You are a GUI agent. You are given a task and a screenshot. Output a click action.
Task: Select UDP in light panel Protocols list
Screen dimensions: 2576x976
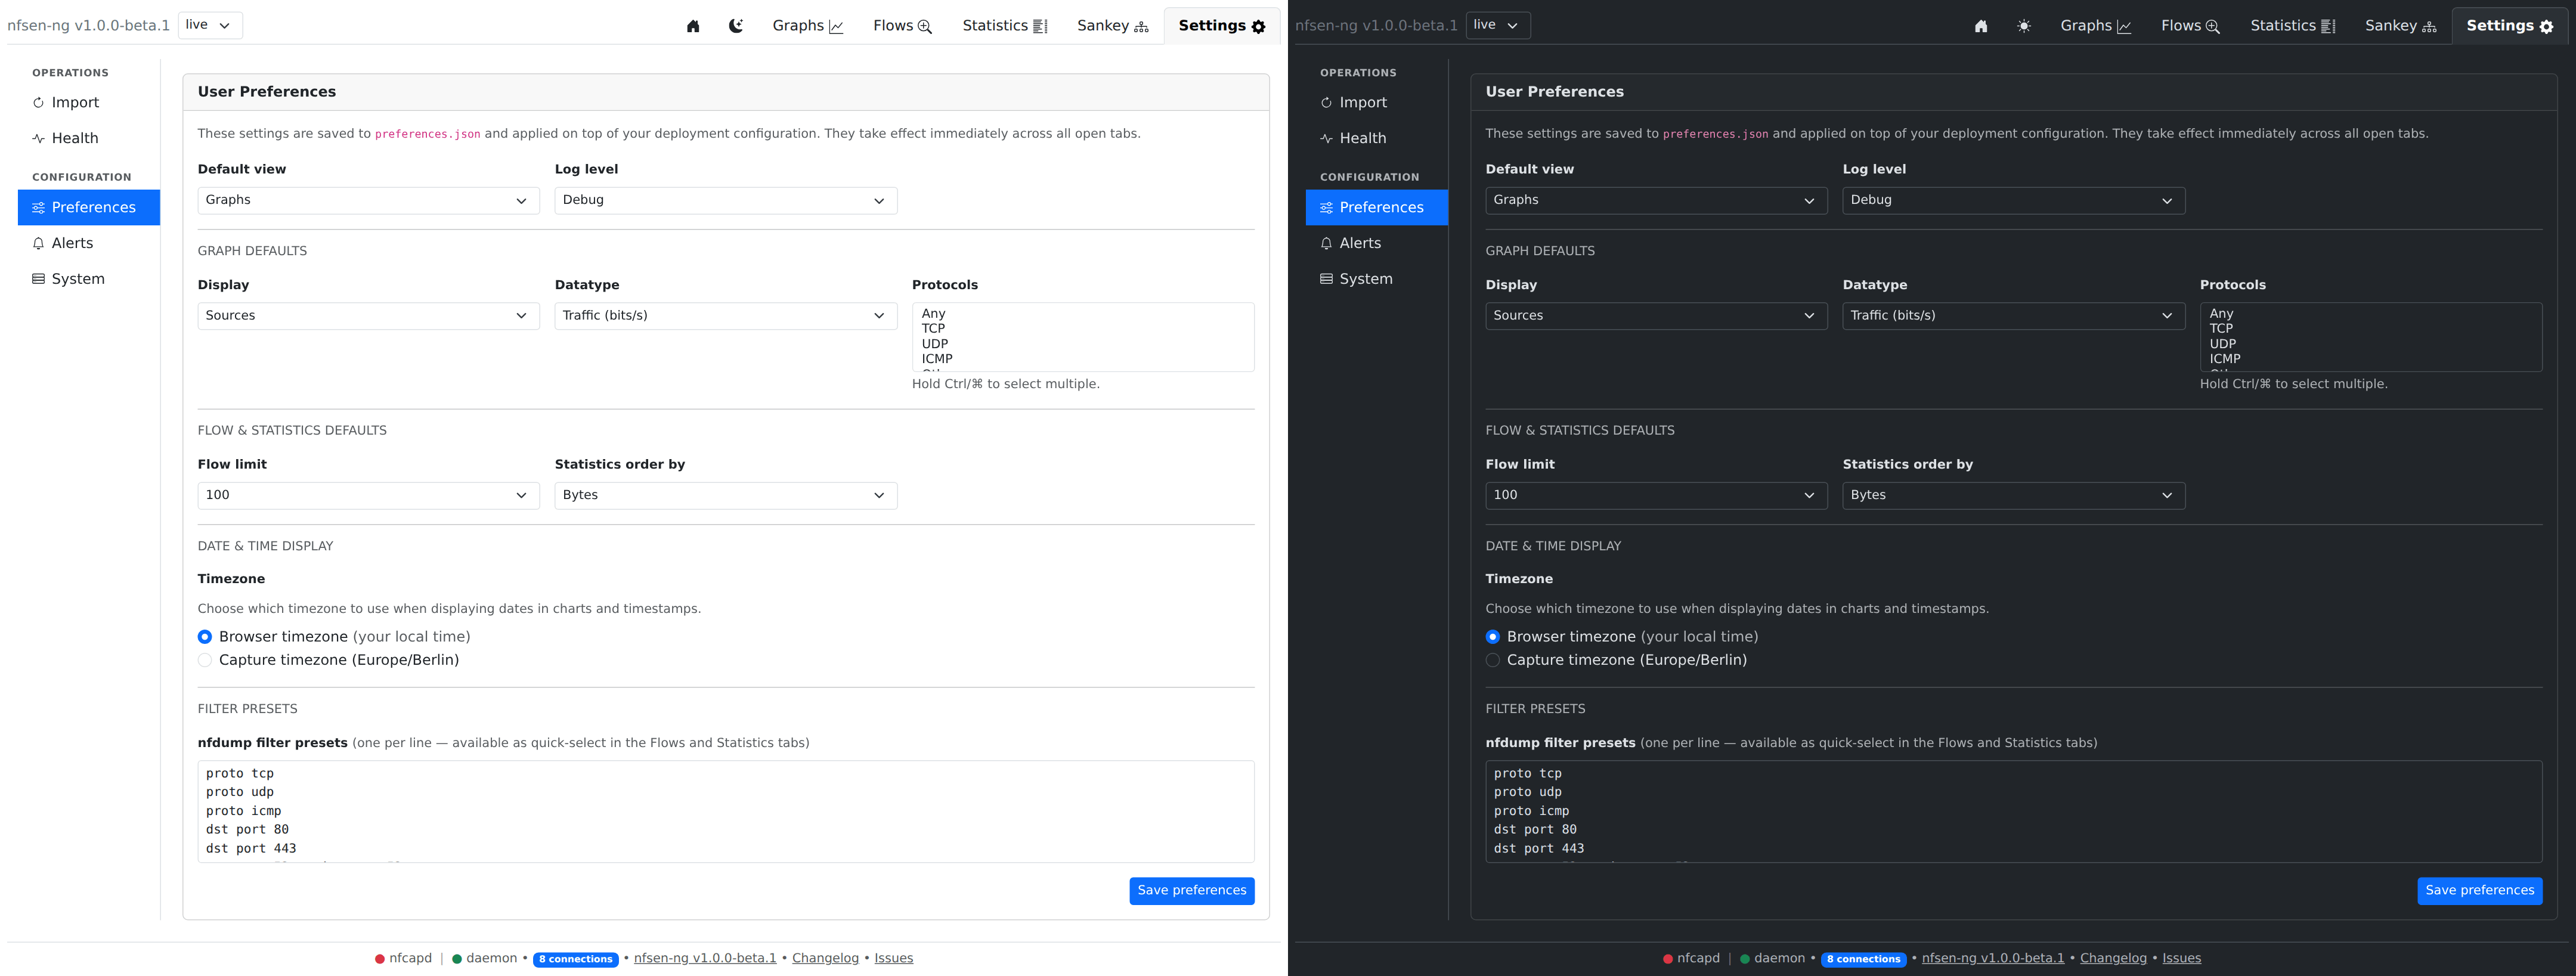pos(1083,344)
